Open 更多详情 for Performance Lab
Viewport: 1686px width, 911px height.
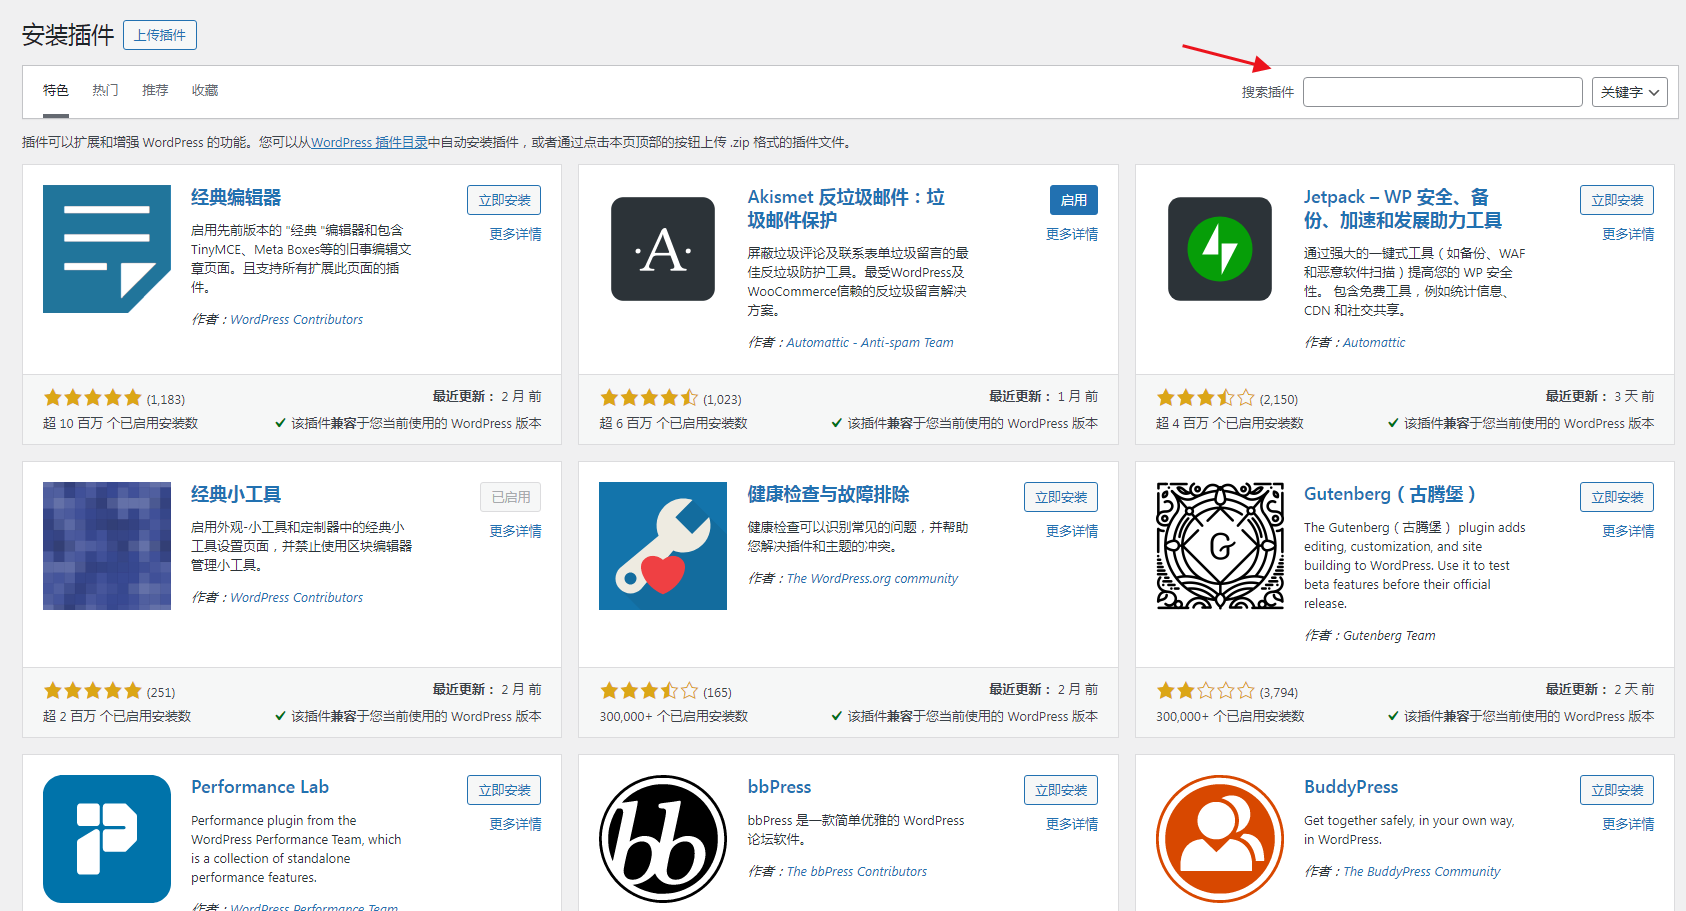coord(515,824)
